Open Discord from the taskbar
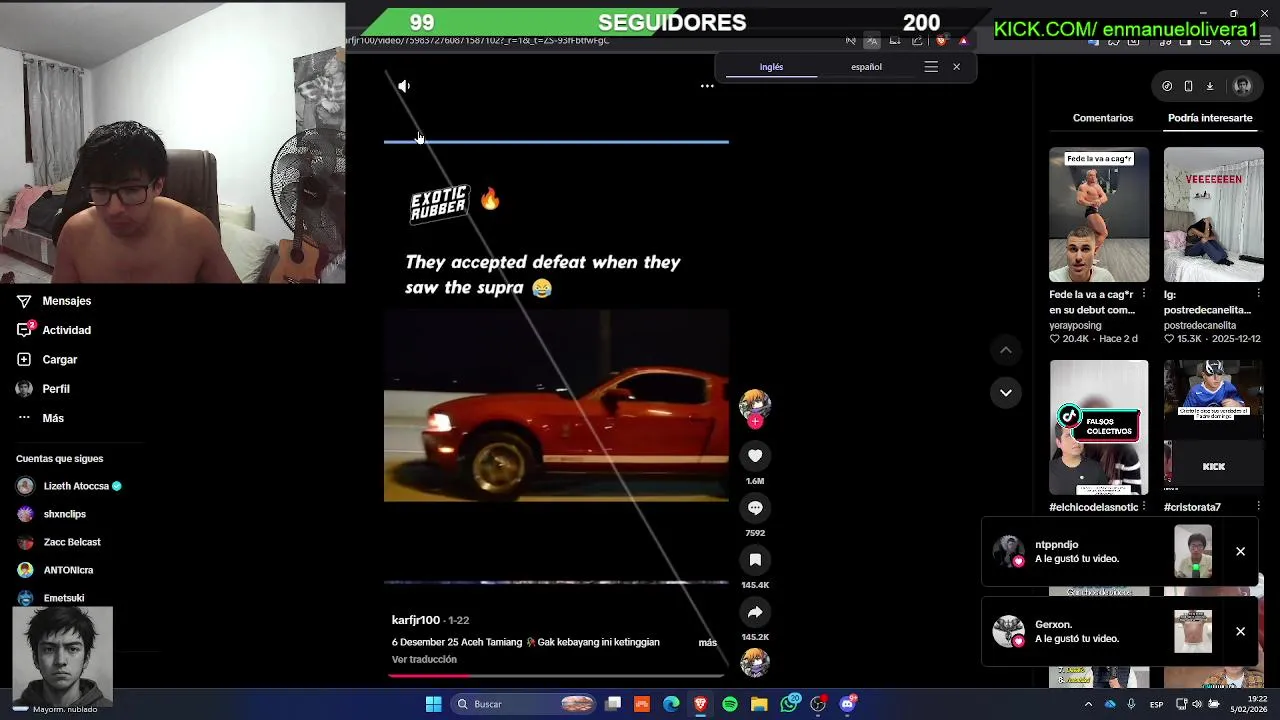The height and width of the screenshot is (720, 1280). pyautogui.click(x=848, y=704)
